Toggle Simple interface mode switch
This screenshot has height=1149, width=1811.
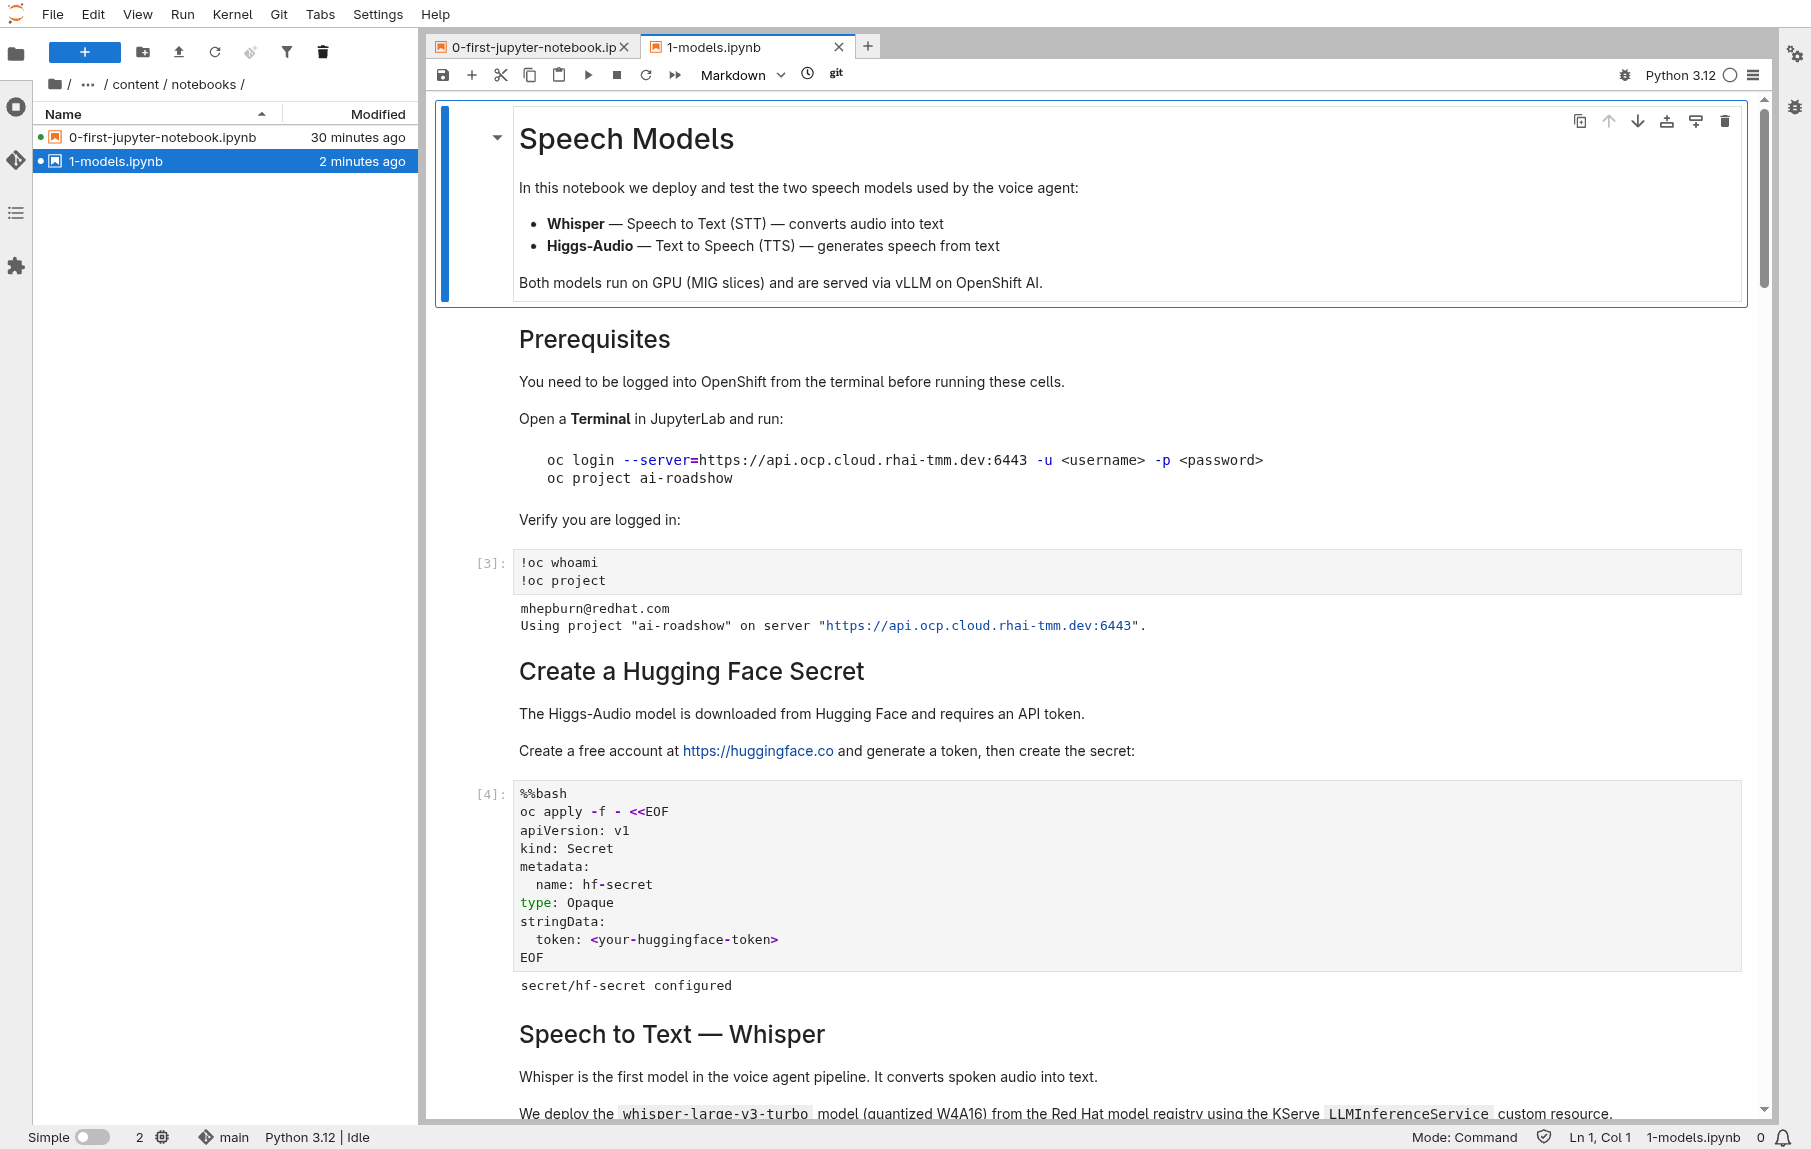point(92,1137)
